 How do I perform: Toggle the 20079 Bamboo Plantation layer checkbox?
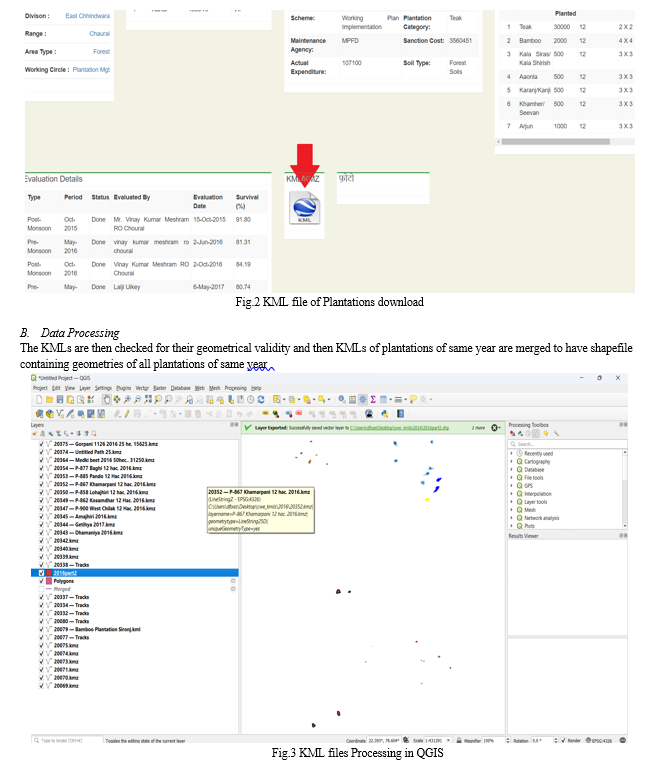(41, 629)
